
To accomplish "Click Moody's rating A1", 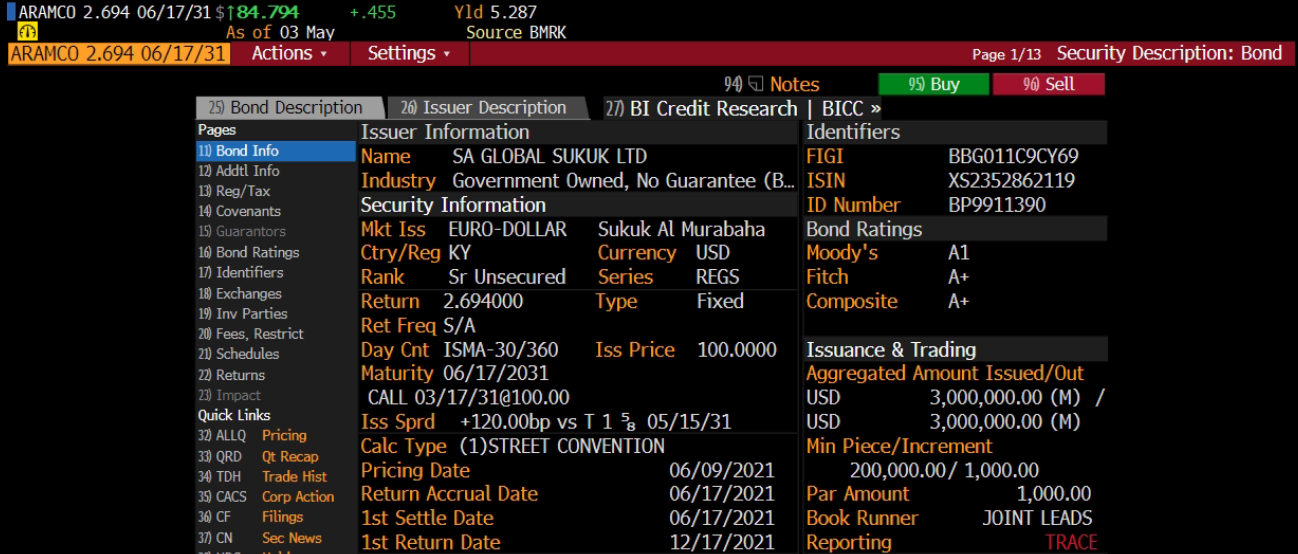I will (958, 253).
